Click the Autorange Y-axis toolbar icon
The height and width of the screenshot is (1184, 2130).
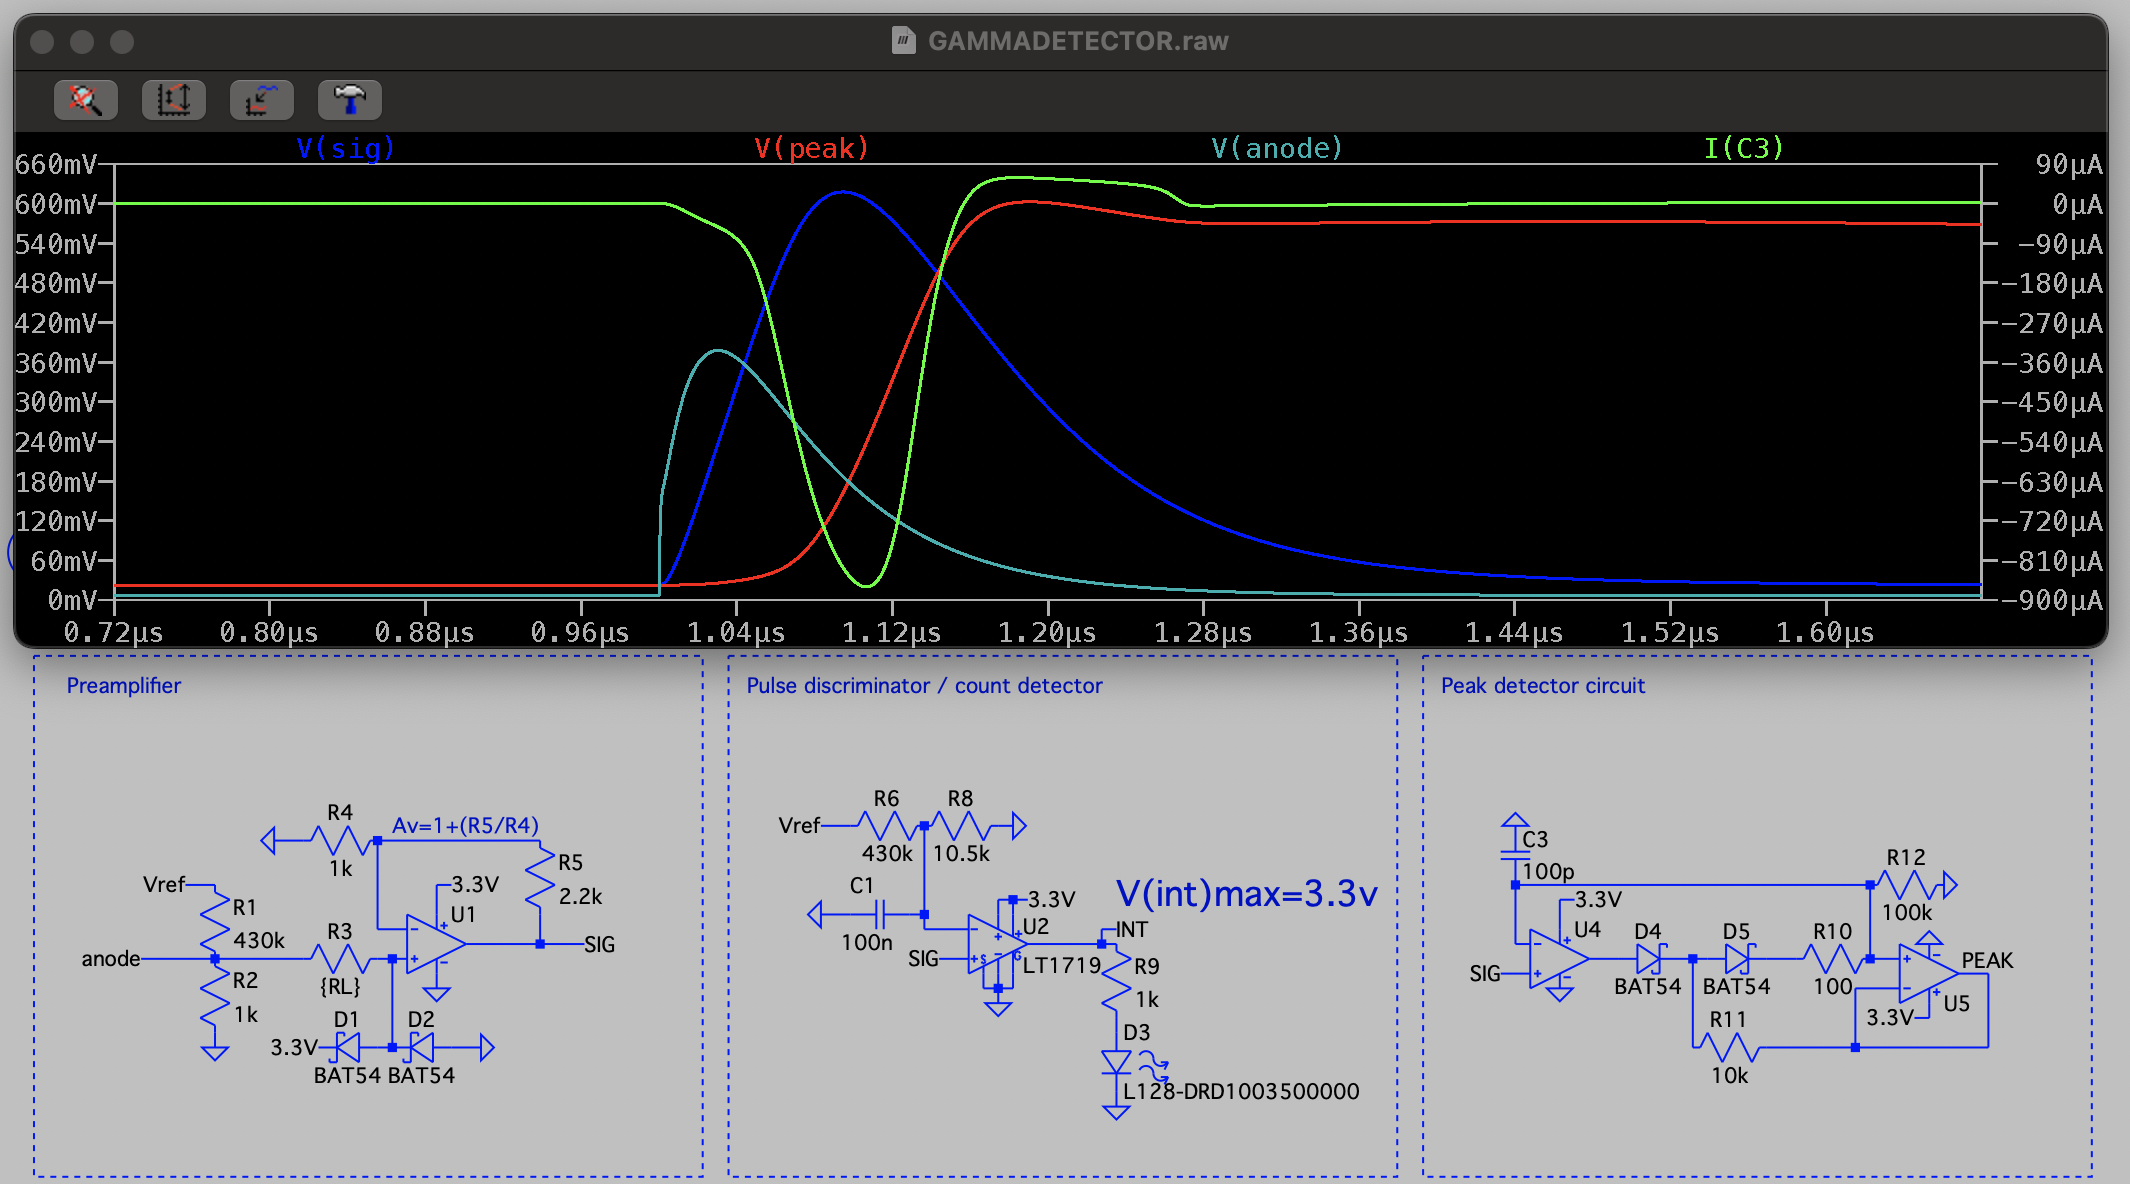point(173,100)
